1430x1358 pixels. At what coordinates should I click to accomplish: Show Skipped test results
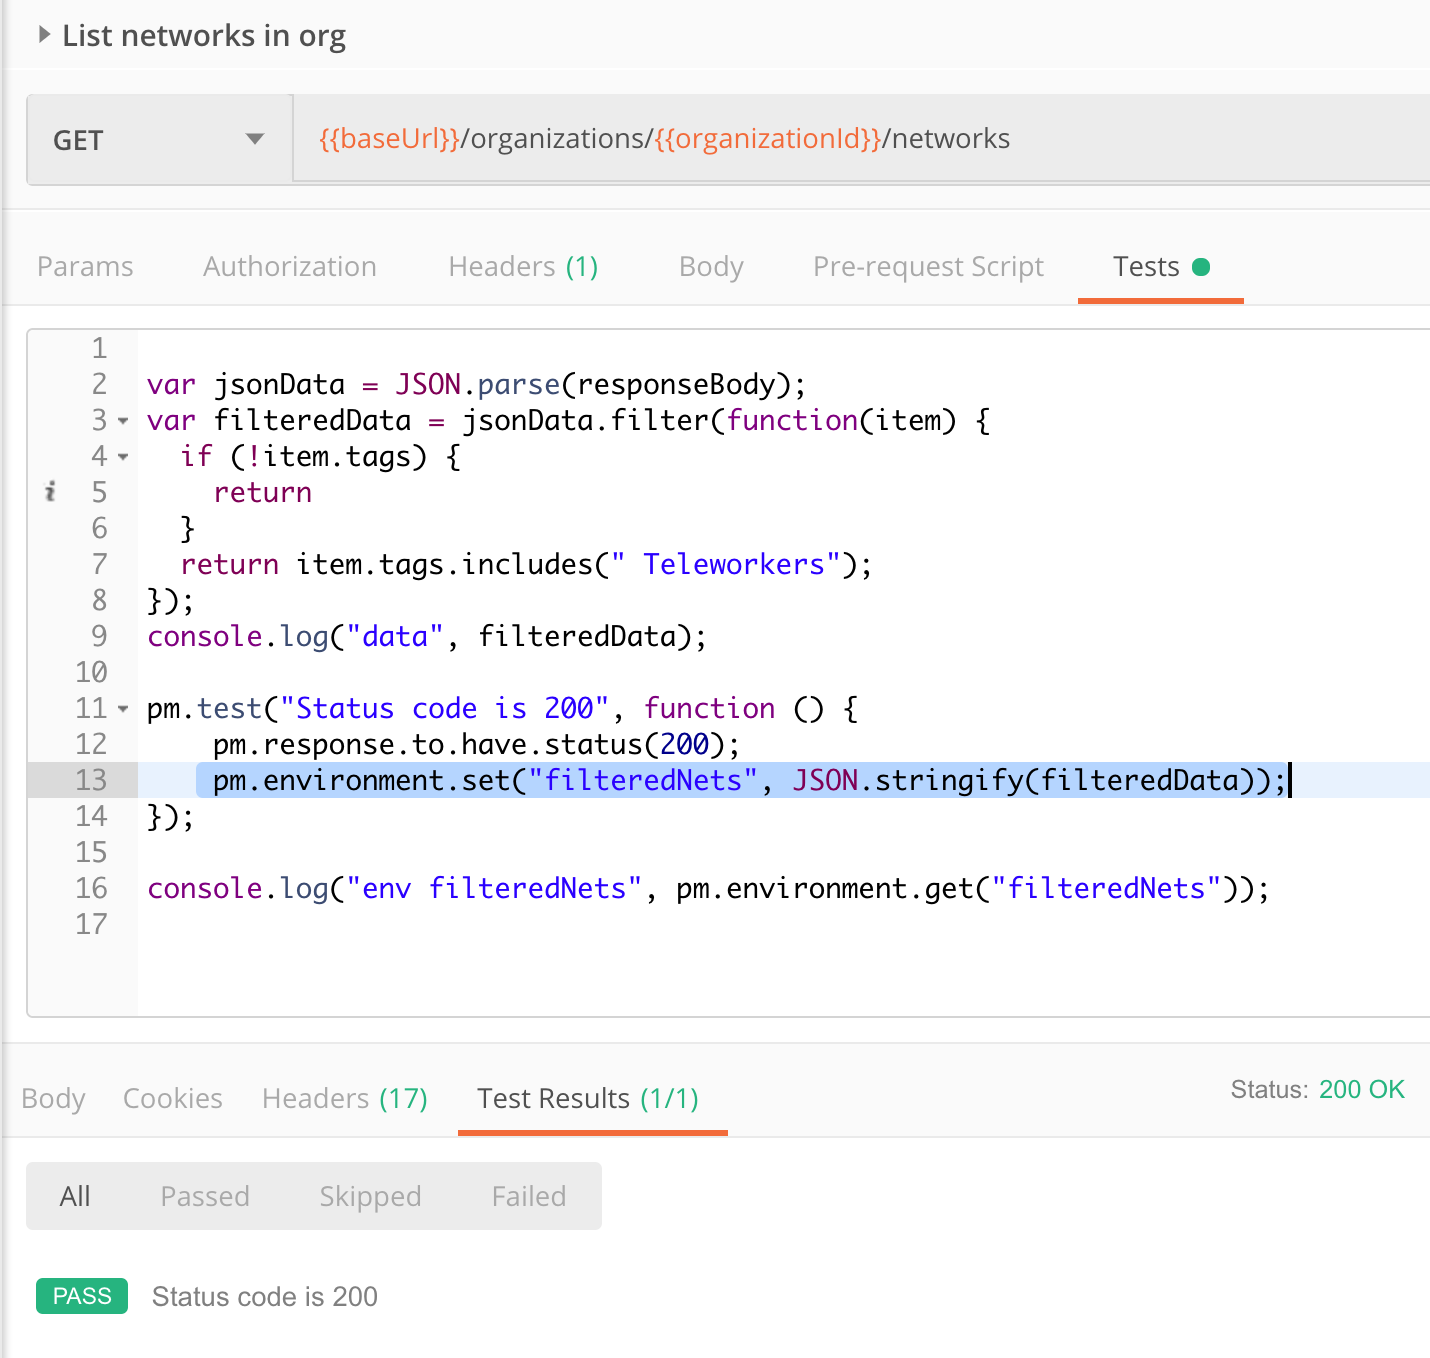[x=370, y=1196]
